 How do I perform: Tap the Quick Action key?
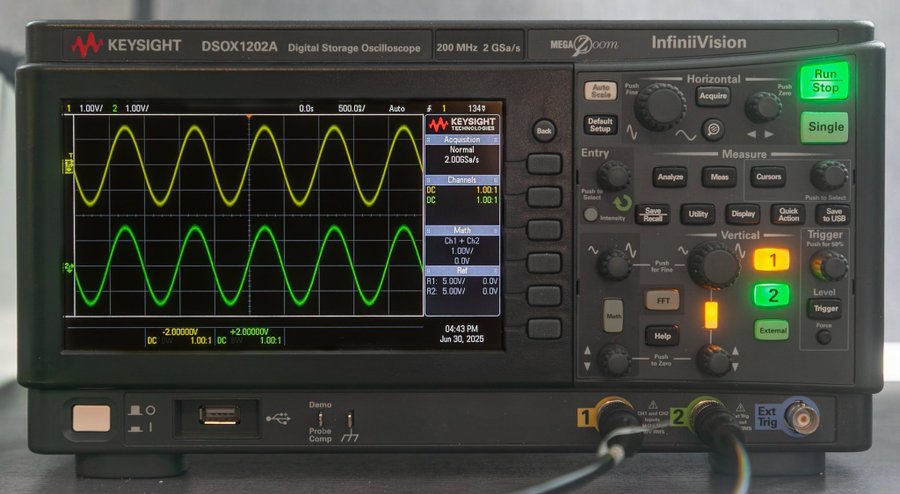coord(788,215)
